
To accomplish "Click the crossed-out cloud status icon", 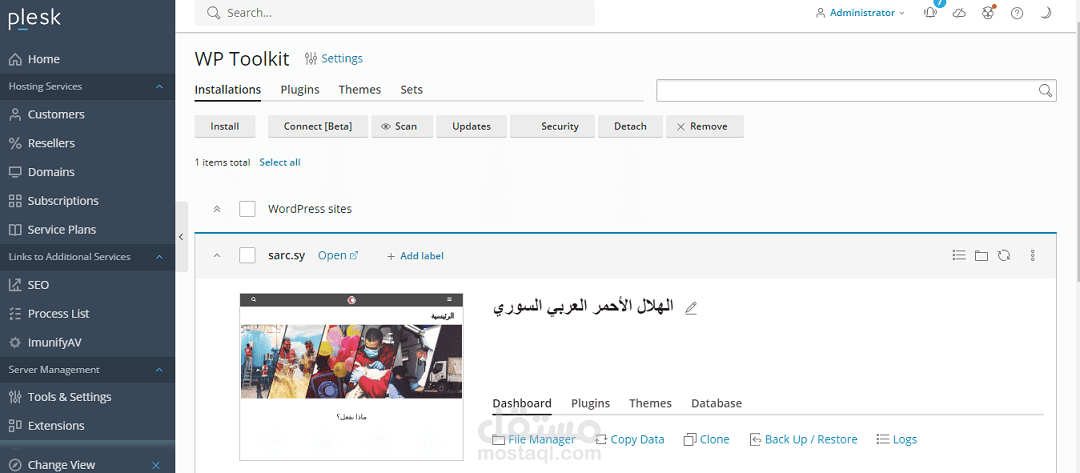I will click(x=959, y=13).
